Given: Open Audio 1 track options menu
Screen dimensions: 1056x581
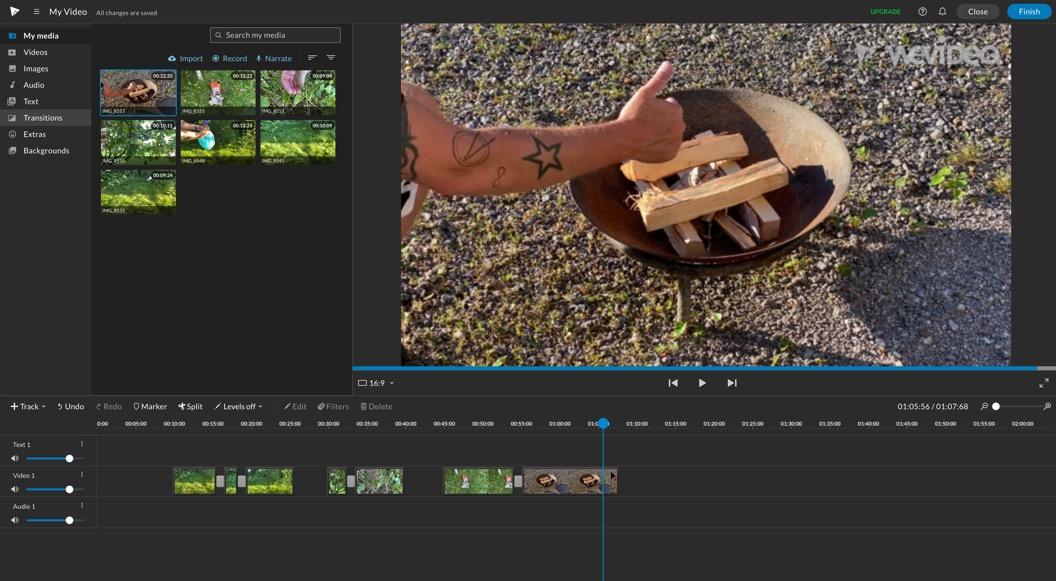Looking at the screenshot, I should click(82, 506).
